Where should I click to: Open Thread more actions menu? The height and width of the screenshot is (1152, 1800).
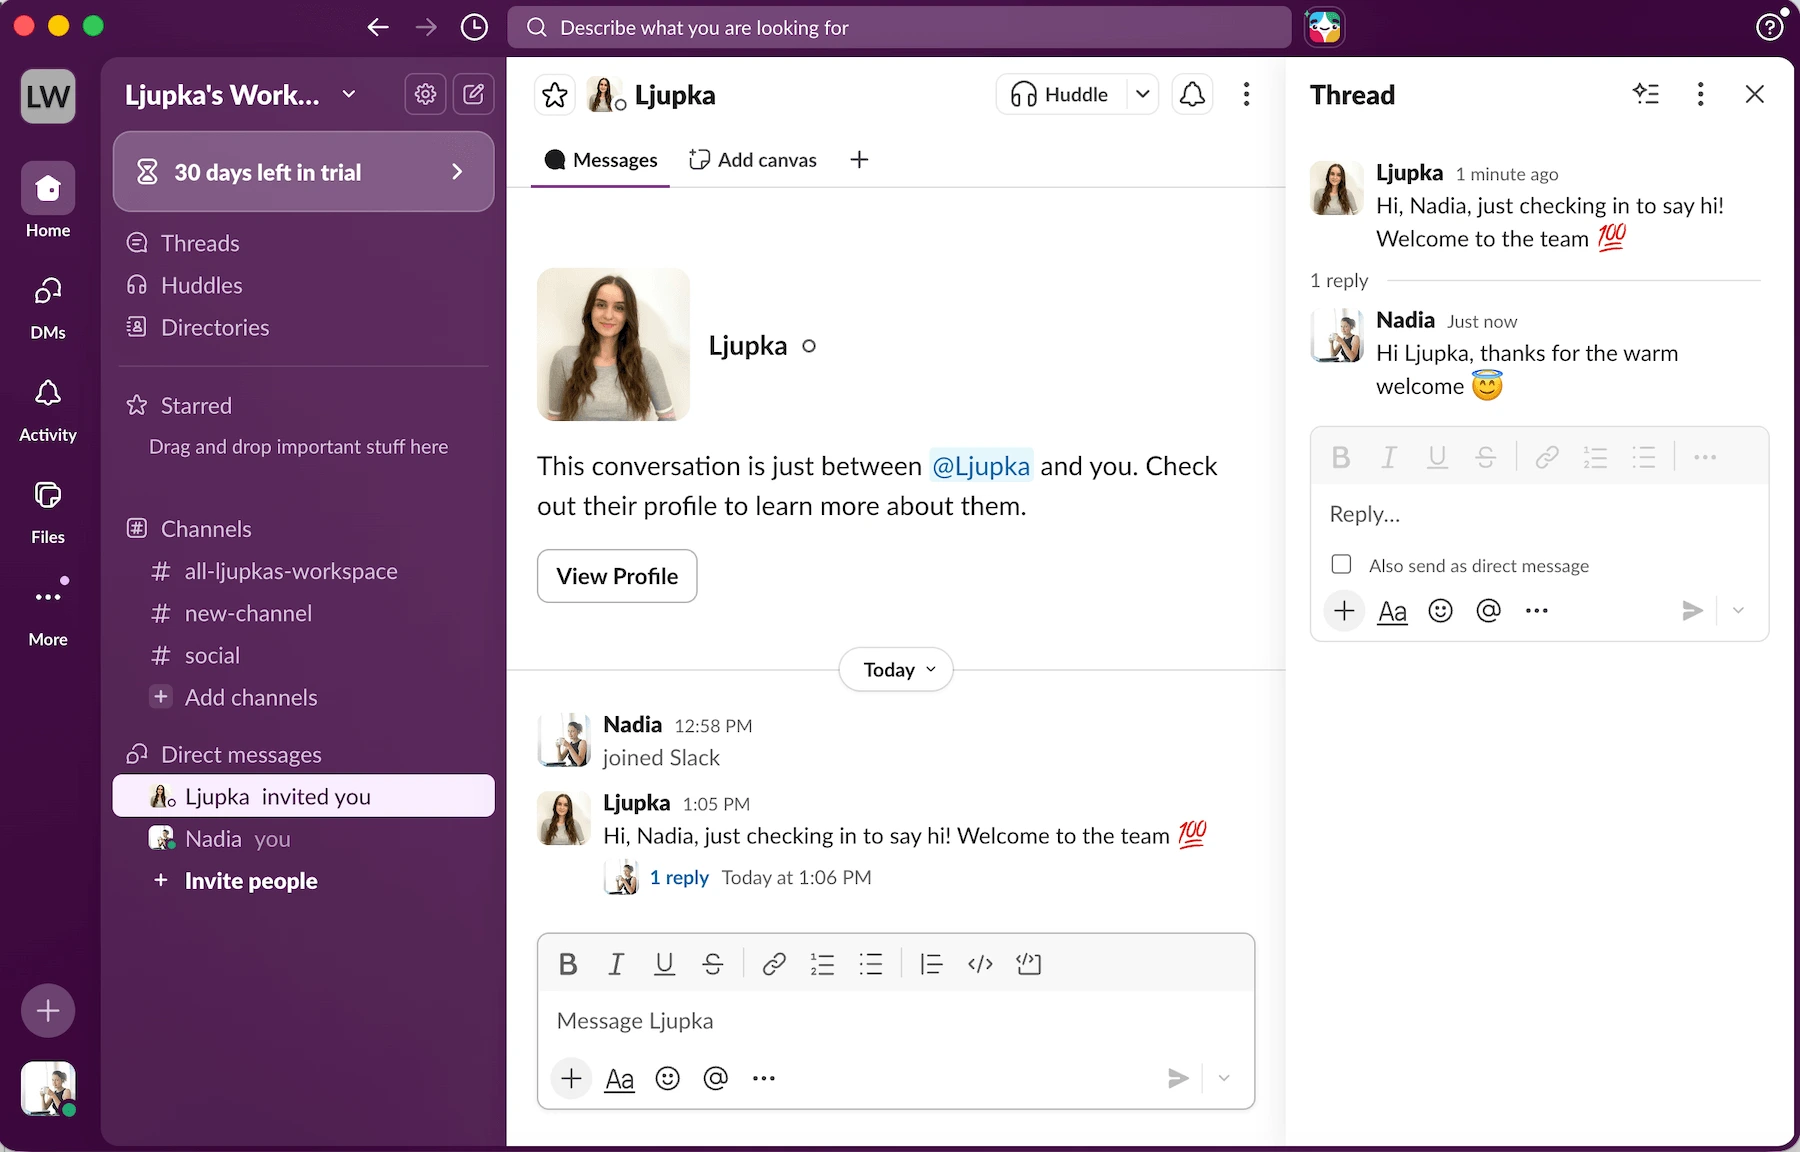point(1700,94)
